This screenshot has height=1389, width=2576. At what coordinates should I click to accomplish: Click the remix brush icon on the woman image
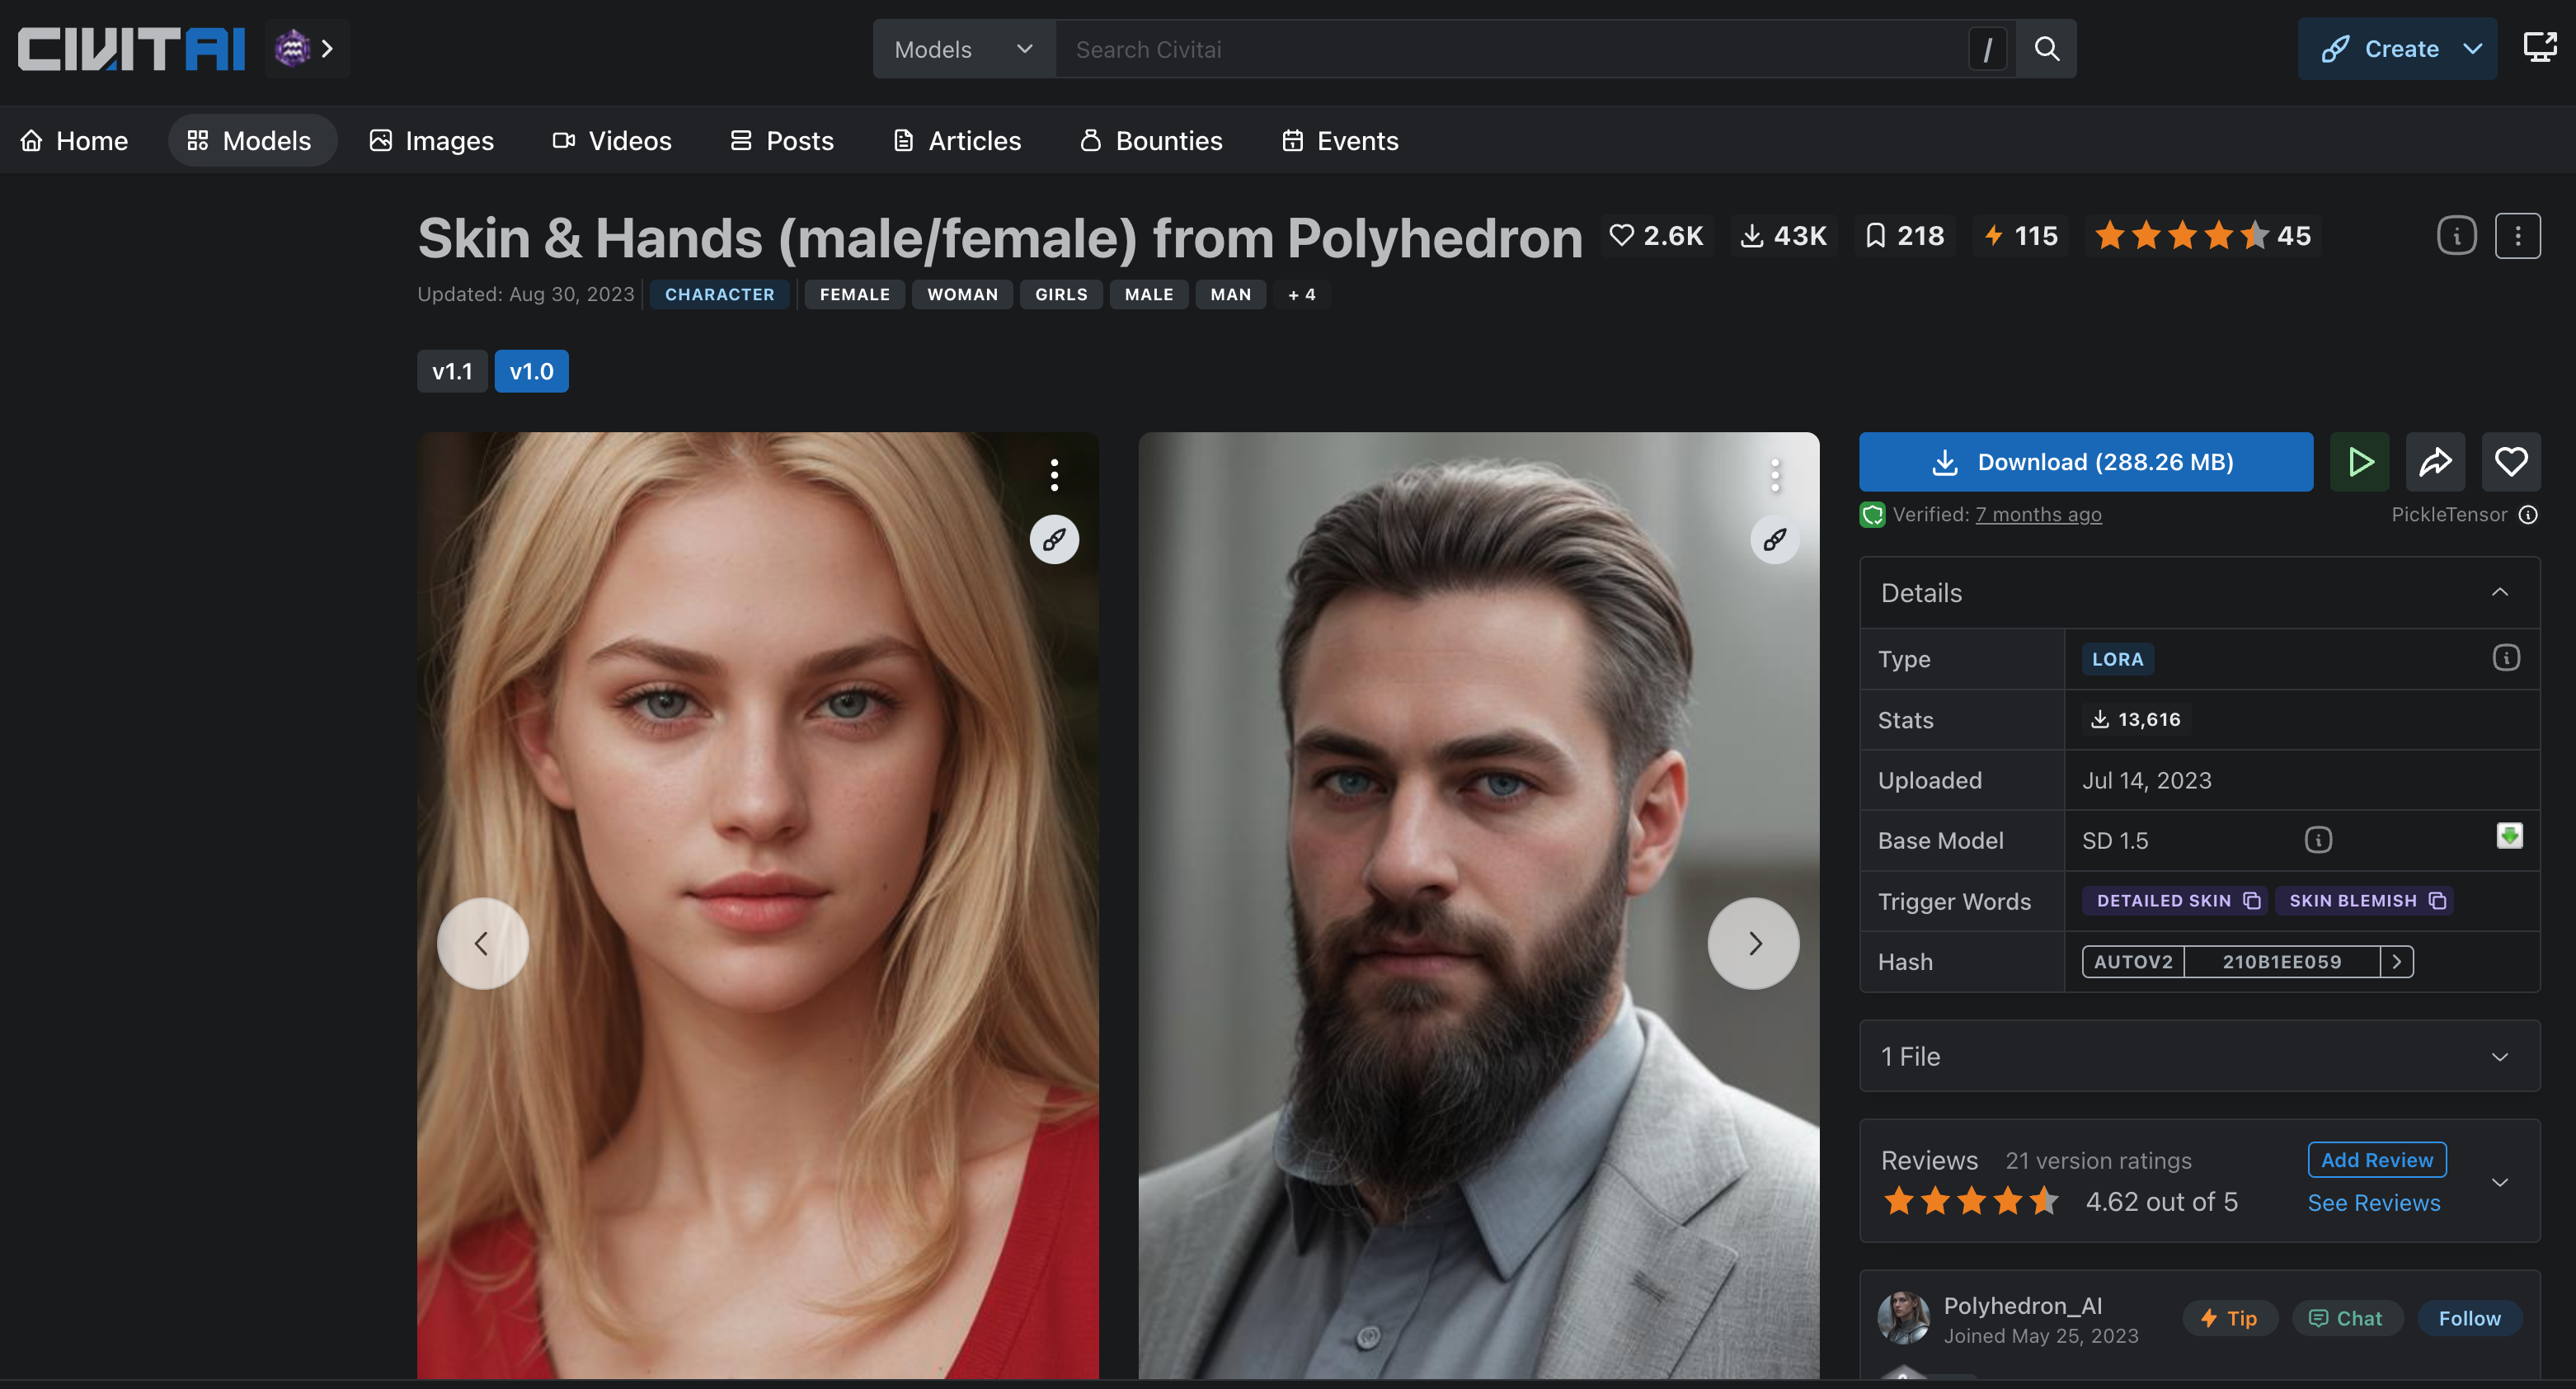coord(1054,540)
